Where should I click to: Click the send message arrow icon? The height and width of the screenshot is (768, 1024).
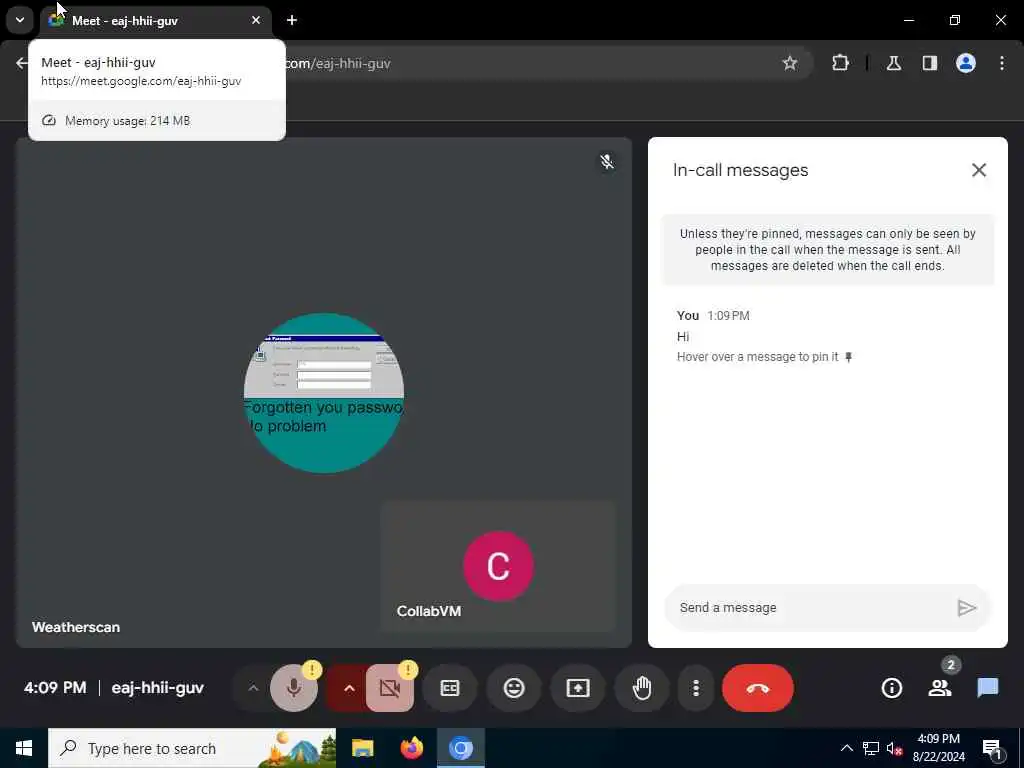[967, 608]
